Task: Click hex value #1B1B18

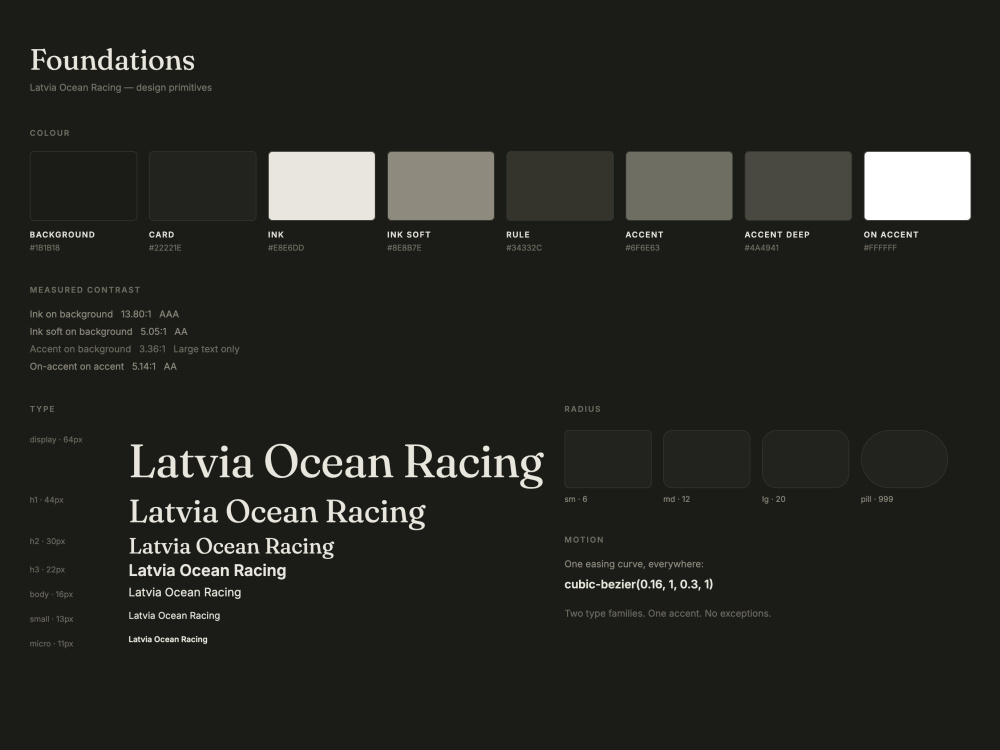Action: (45, 247)
